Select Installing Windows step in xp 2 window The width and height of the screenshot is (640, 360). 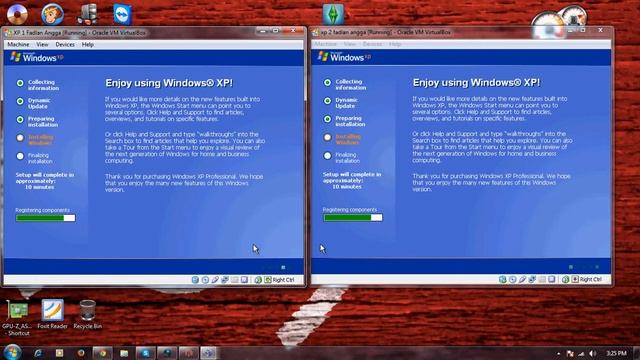coord(342,140)
